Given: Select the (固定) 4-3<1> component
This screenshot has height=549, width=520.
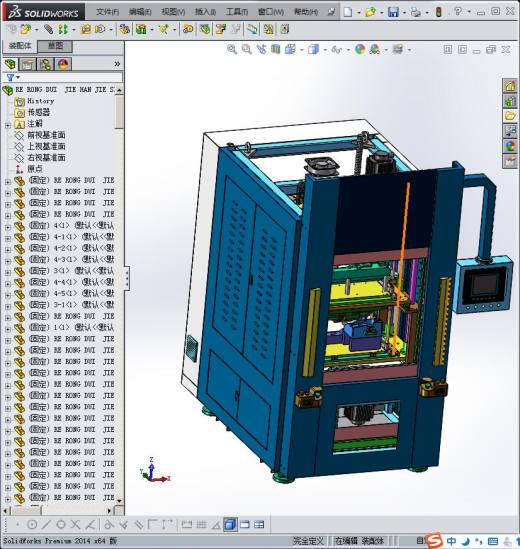Looking at the screenshot, I should [x=64, y=259].
